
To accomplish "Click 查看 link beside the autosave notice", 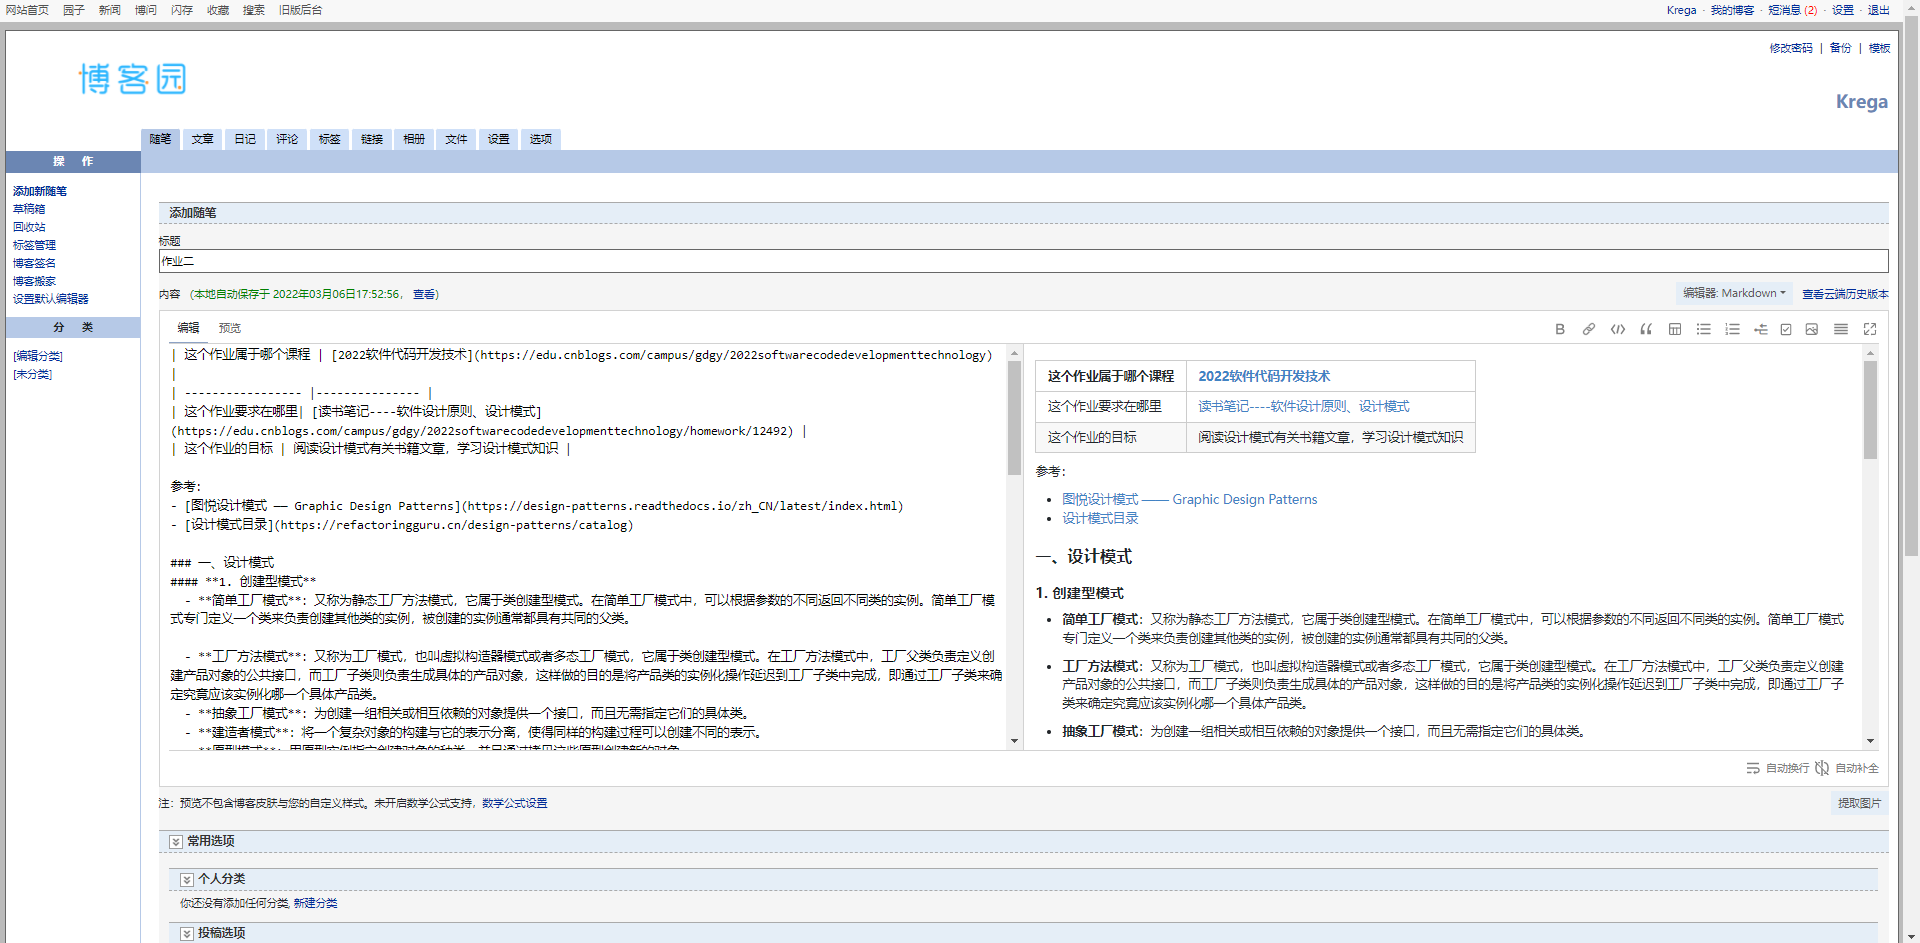I will (x=424, y=294).
